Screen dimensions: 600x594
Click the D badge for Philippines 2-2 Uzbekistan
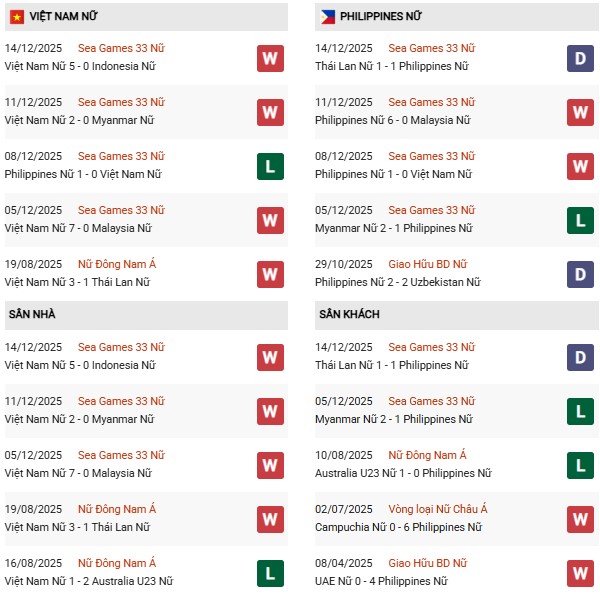[580, 274]
